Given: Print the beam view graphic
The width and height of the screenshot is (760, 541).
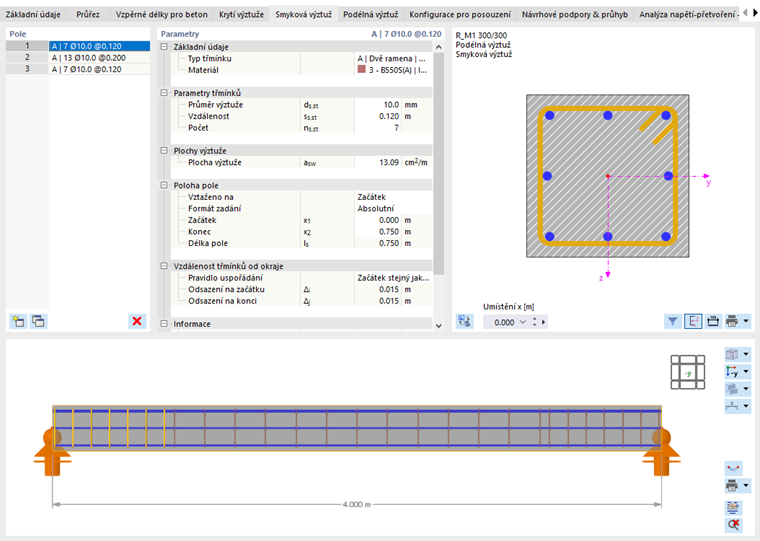Looking at the screenshot, I should point(732,485).
